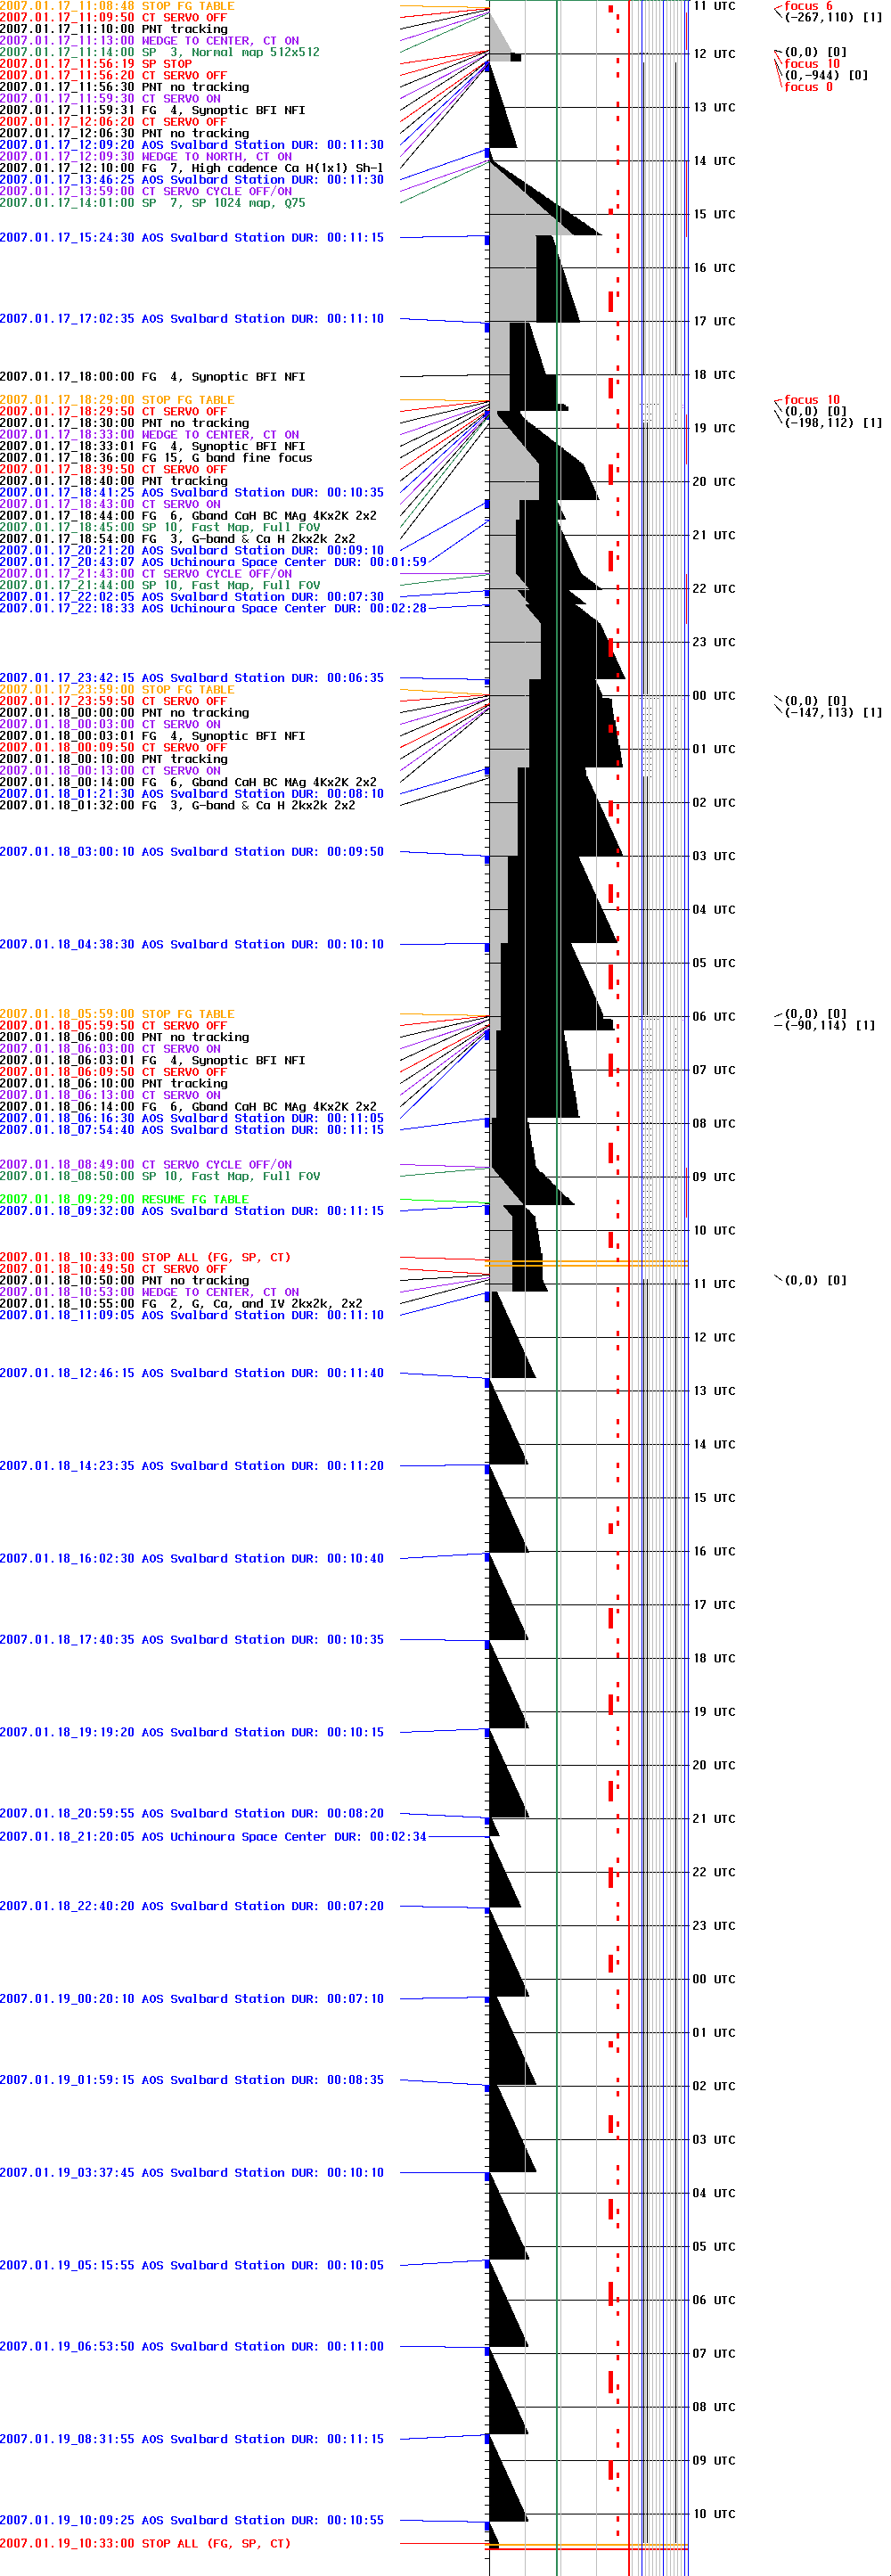
Task: Select AOS Uchinoura Space Center at 20:43:07
Action: tap(213, 562)
